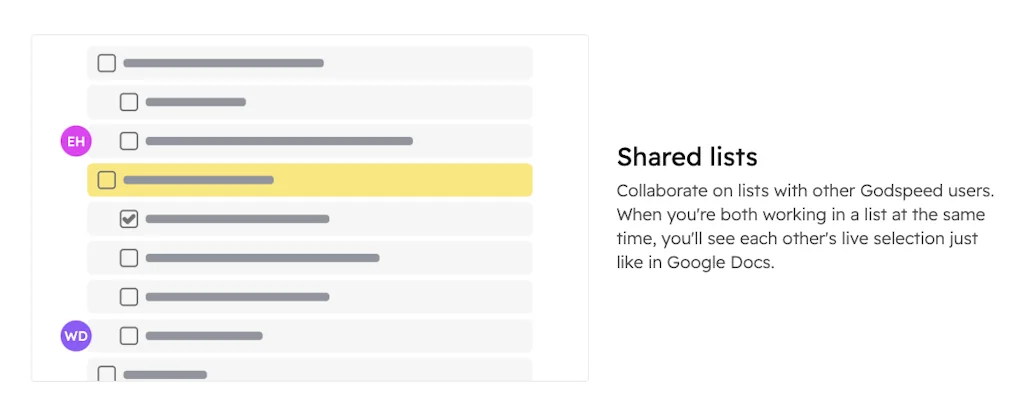The image size is (1024, 415).
Task: Click the task text in the second row
Action: point(196,102)
